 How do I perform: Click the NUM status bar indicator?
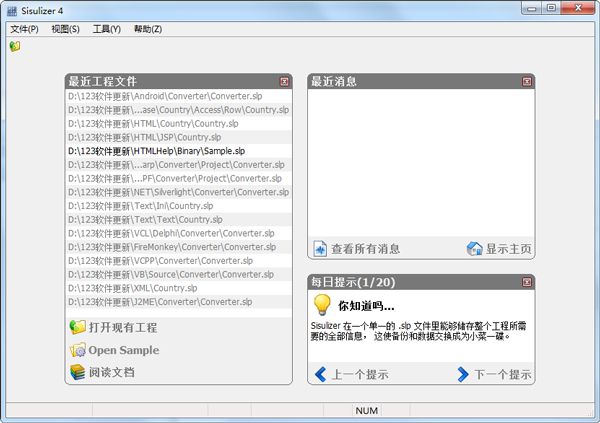[x=367, y=411]
